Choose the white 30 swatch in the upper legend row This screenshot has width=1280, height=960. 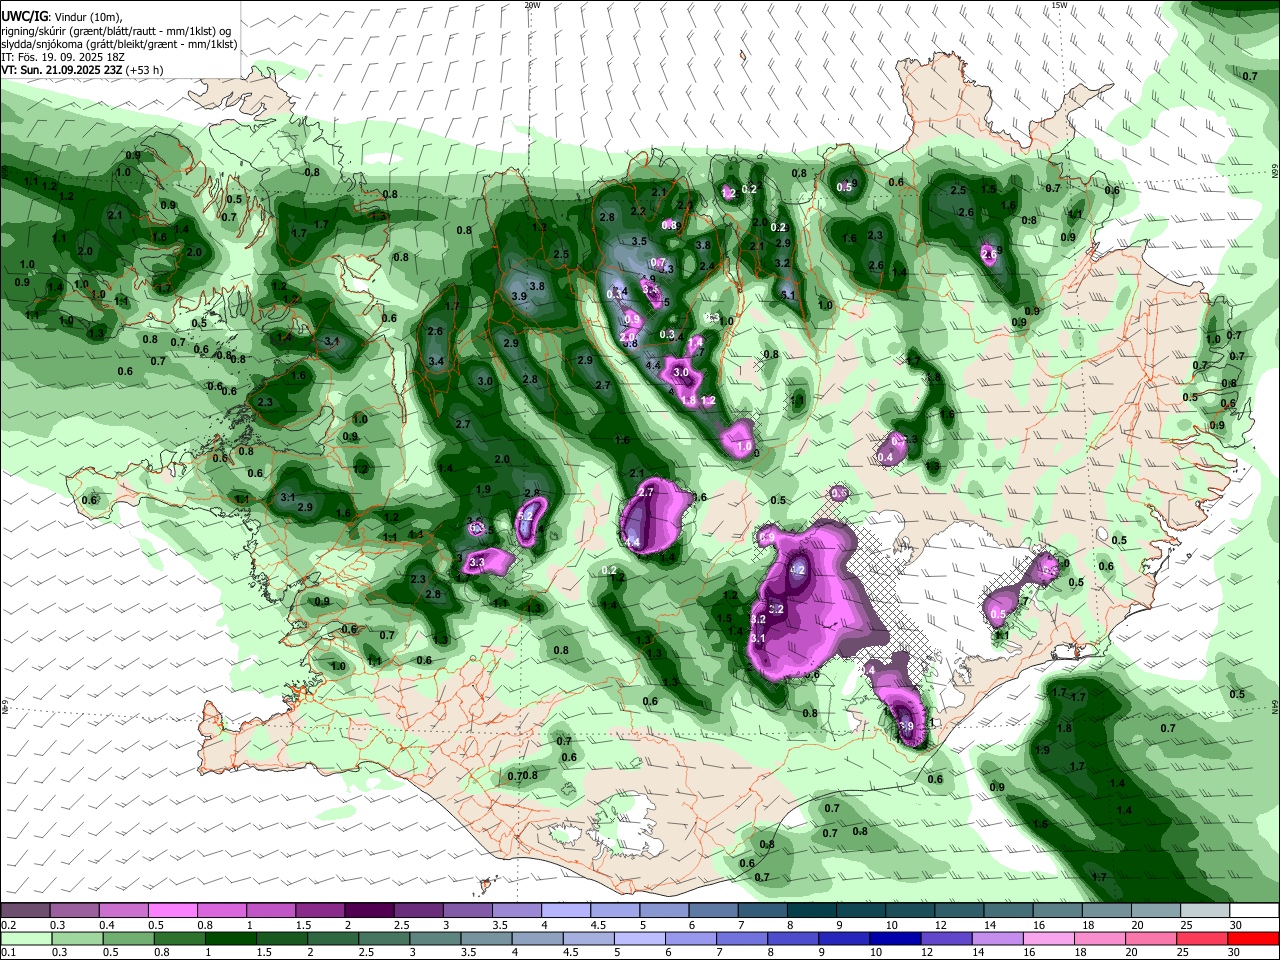coord(1254,911)
